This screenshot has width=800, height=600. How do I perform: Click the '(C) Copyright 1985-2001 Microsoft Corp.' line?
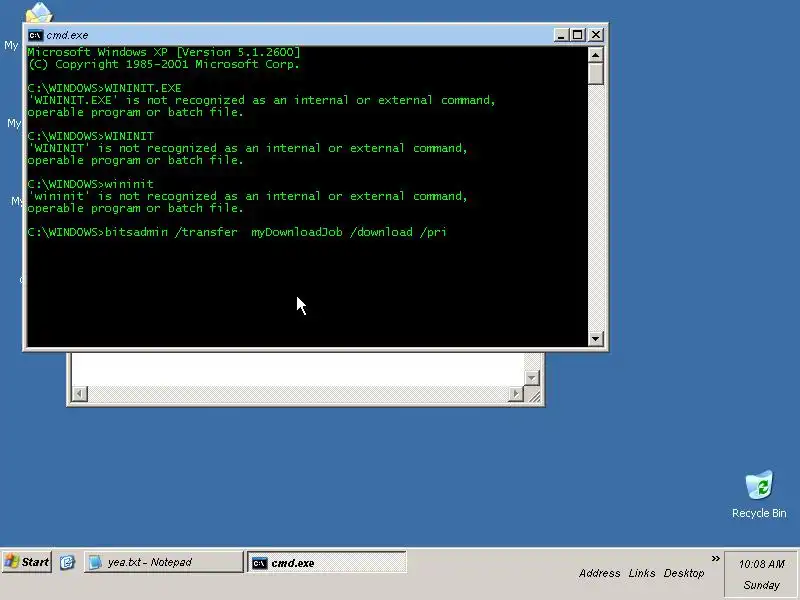[x=164, y=64]
